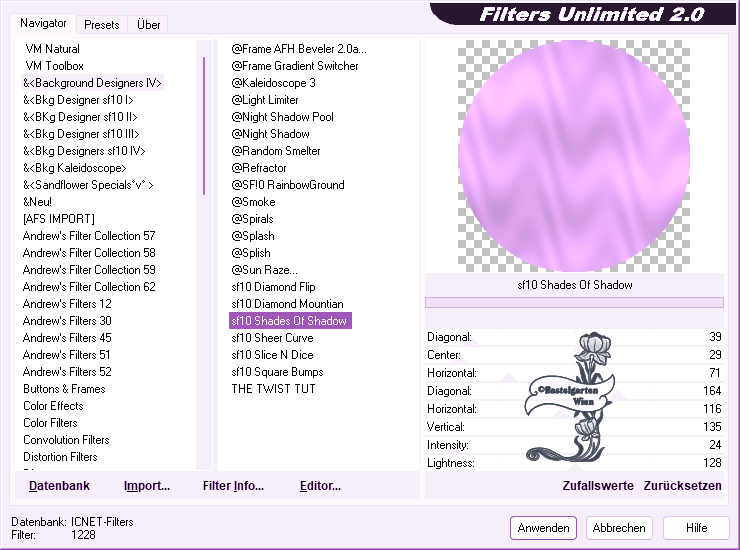Select Andrew's Filters 45

[x=67, y=338]
